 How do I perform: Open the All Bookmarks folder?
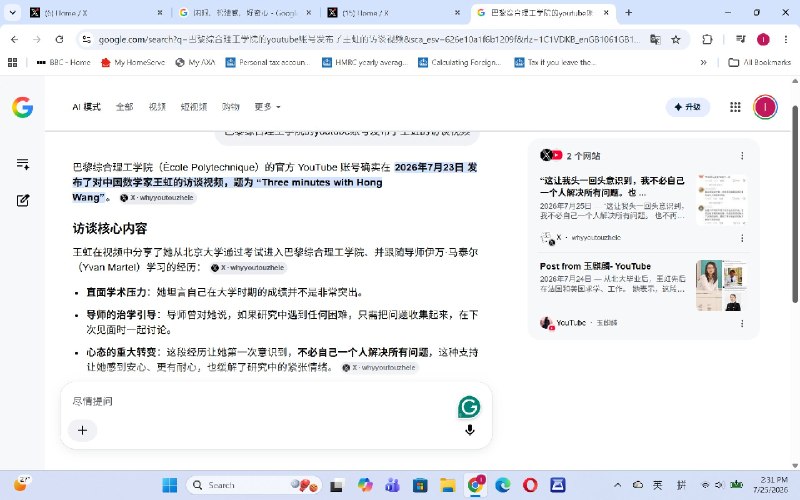coord(760,62)
